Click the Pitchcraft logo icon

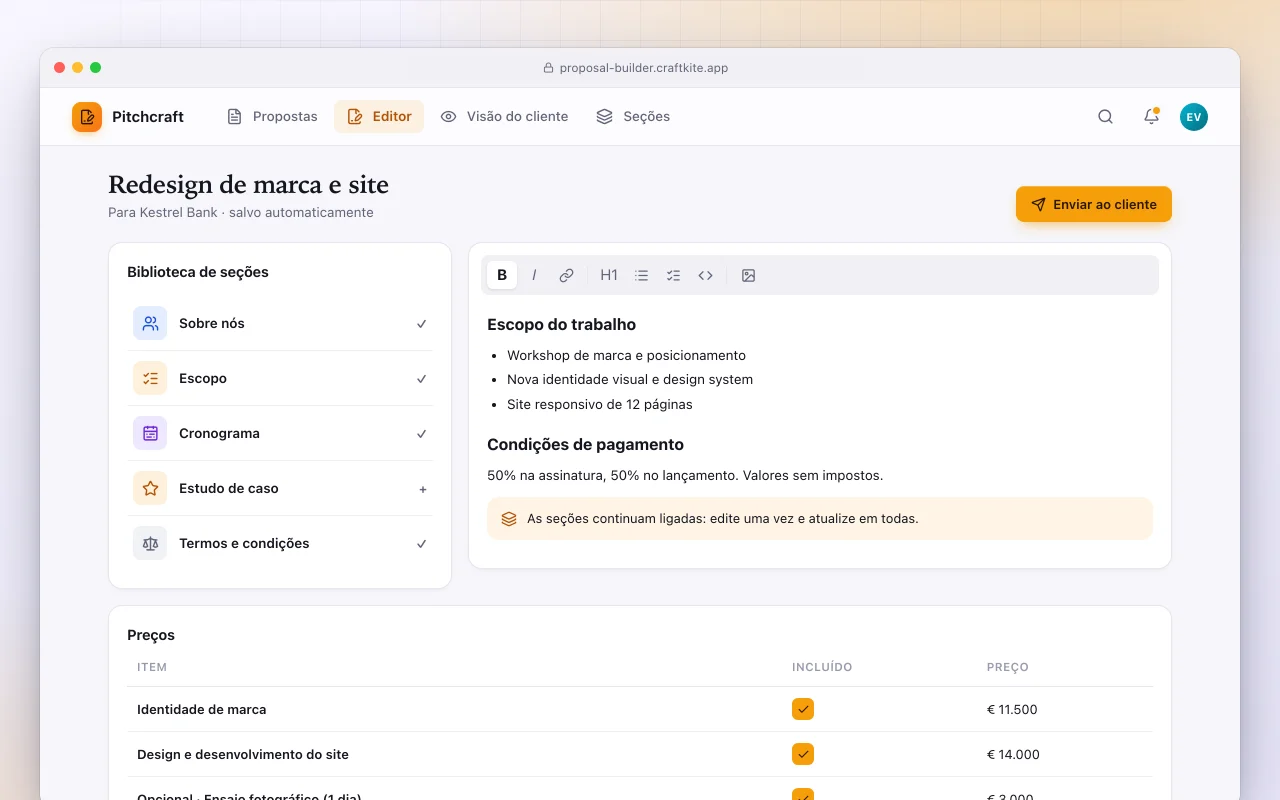pos(87,117)
